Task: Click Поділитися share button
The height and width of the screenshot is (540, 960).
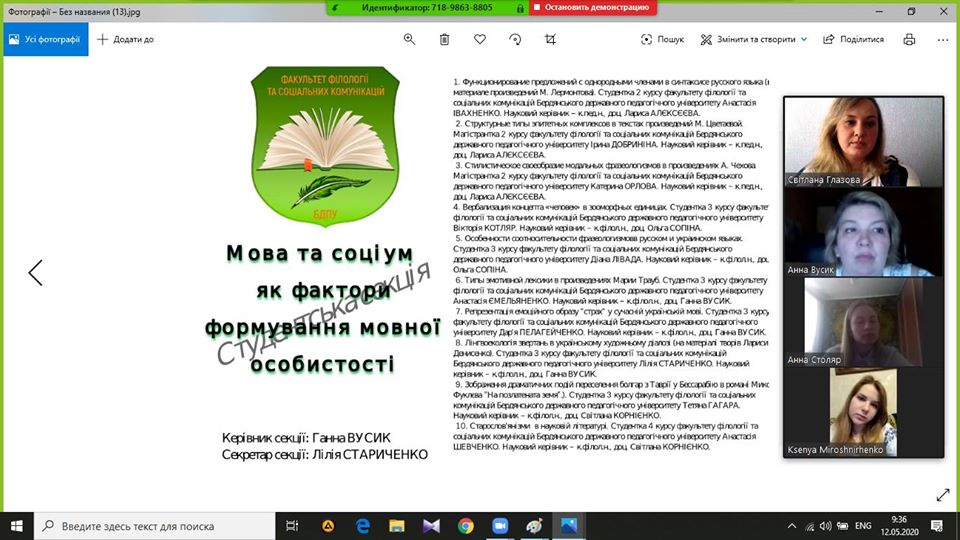Action: (x=853, y=39)
